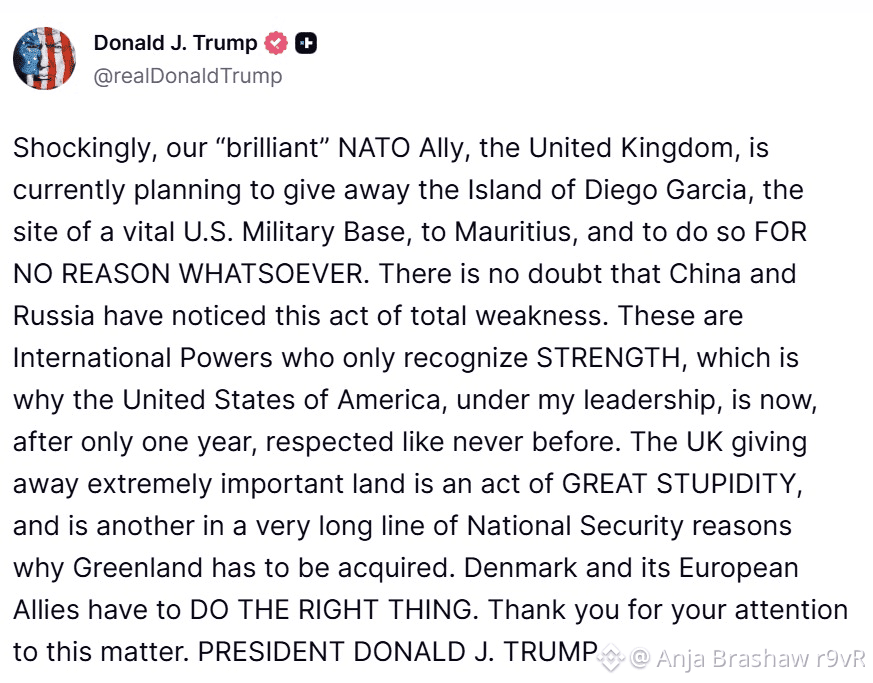Open the @realDonaldTrump handle
The height and width of the screenshot is (683, 873).
click(188, 75)
